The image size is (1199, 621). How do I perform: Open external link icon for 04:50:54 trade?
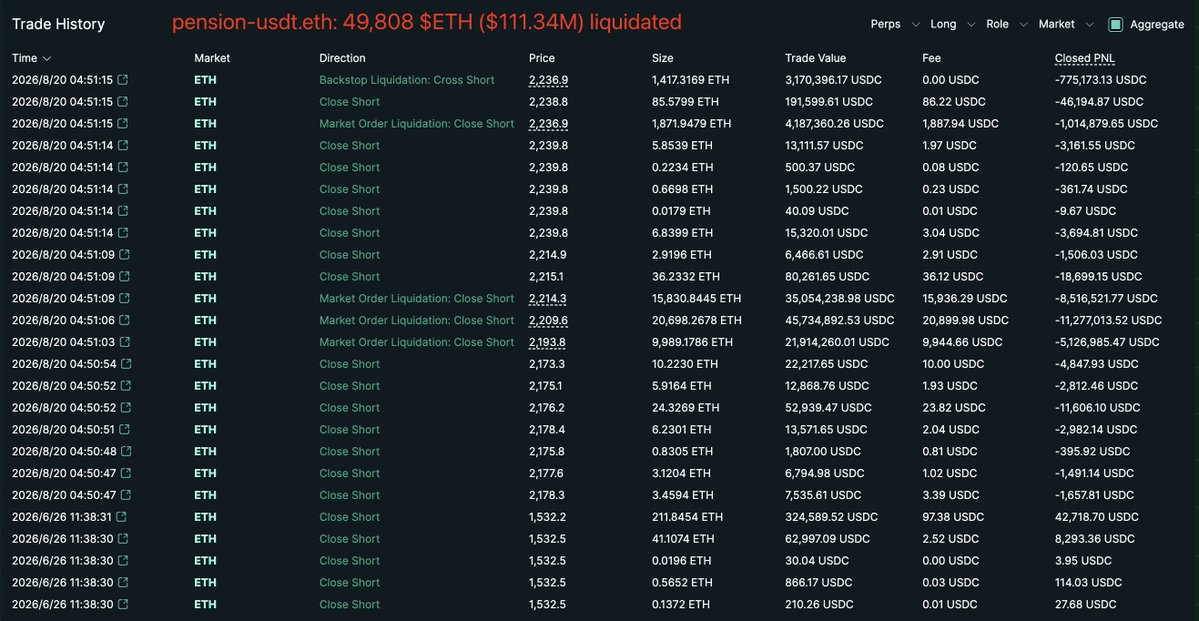(x=126, y=364)
